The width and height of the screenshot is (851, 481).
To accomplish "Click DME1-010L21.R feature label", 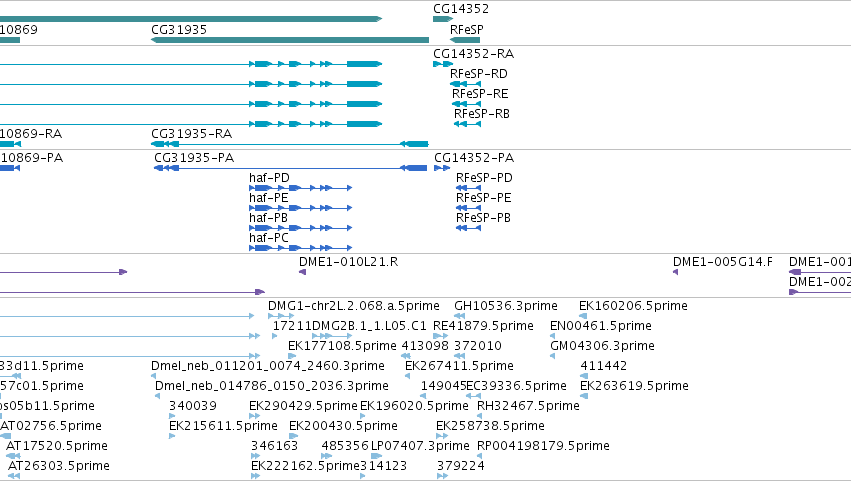I will pos(348,262).
